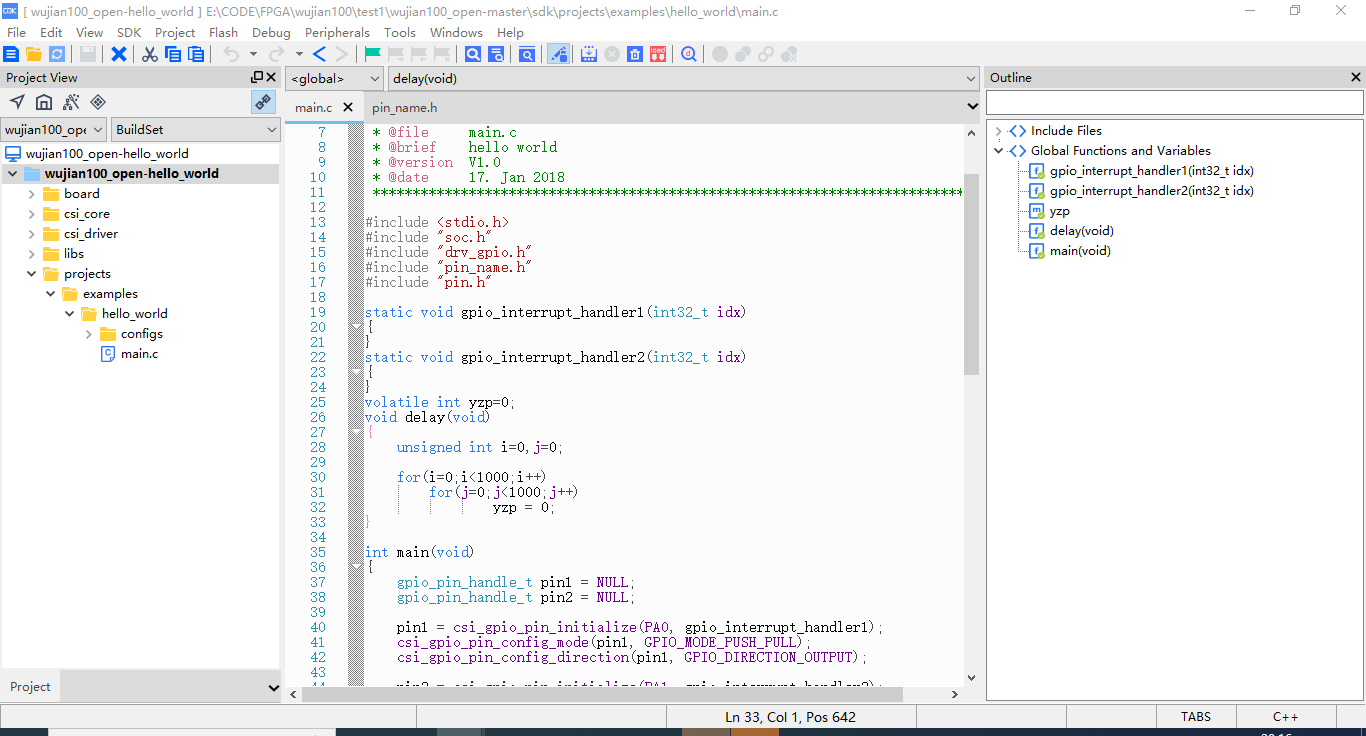This screenshot has height=736, width=1366.
Task: Collapse Global Functions and Variables node
Action: point(998,151)
